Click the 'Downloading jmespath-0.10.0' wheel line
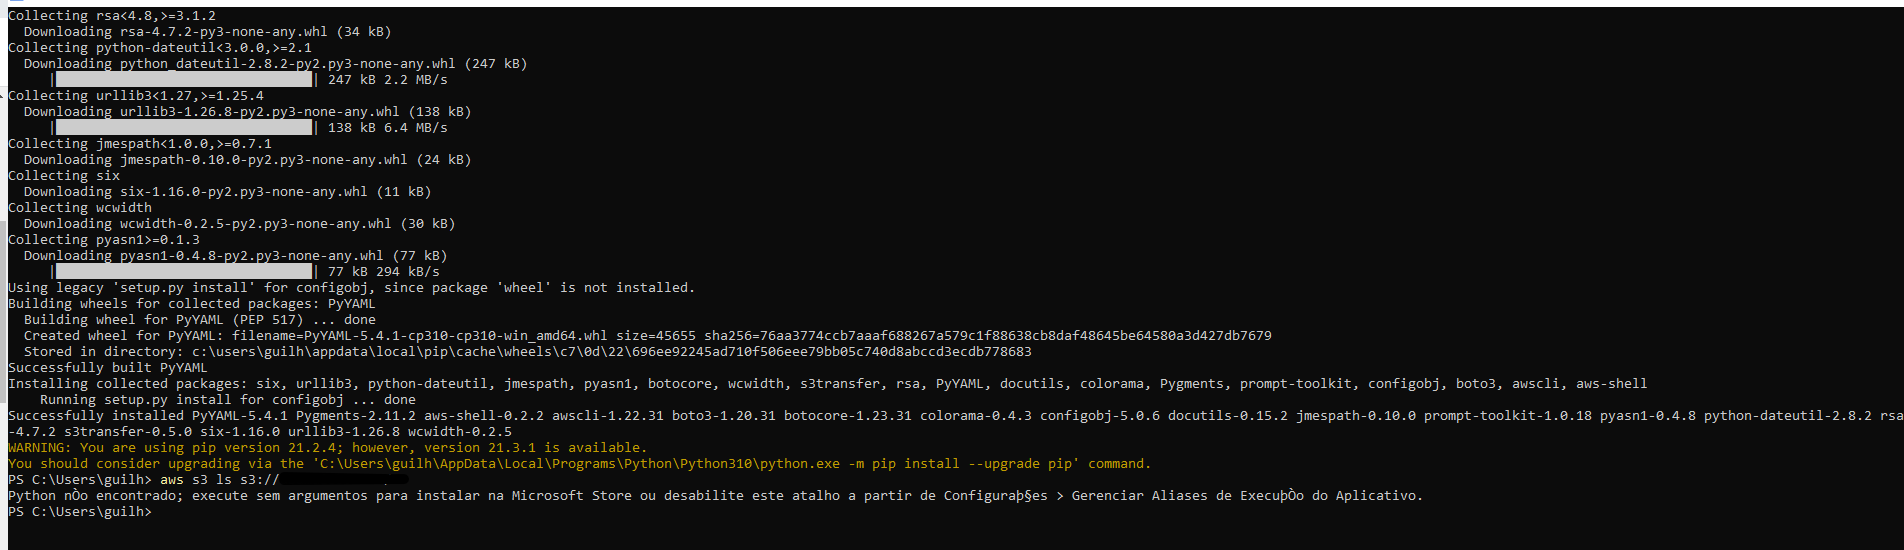Image resolution: width=1904 pixels, height=550 pixels. click(248, 159)
